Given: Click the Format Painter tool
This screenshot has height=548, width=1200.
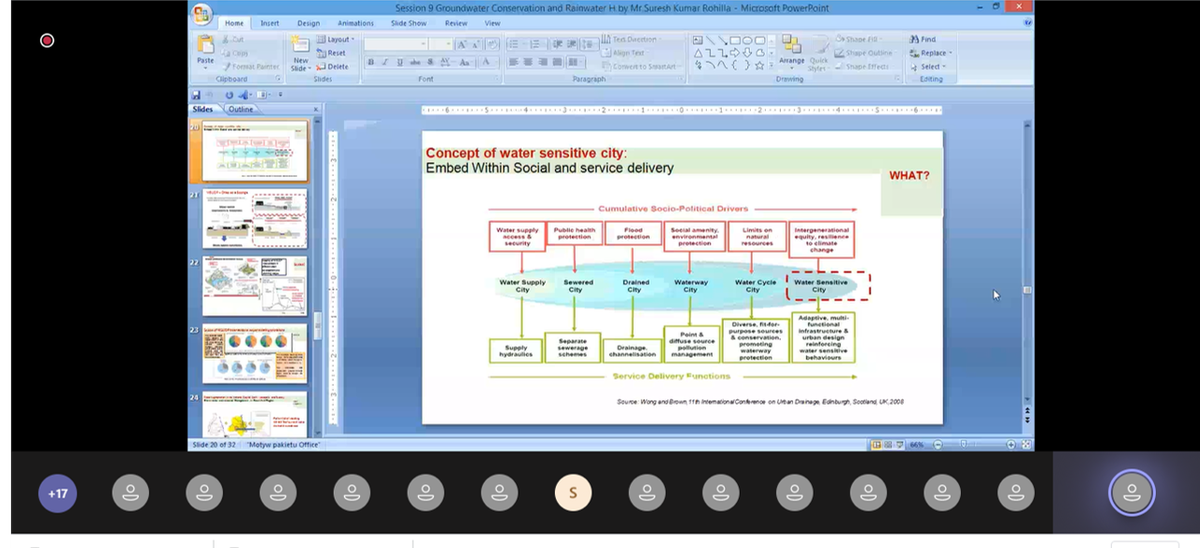Looking at the screenshot, I should (251, 66).
